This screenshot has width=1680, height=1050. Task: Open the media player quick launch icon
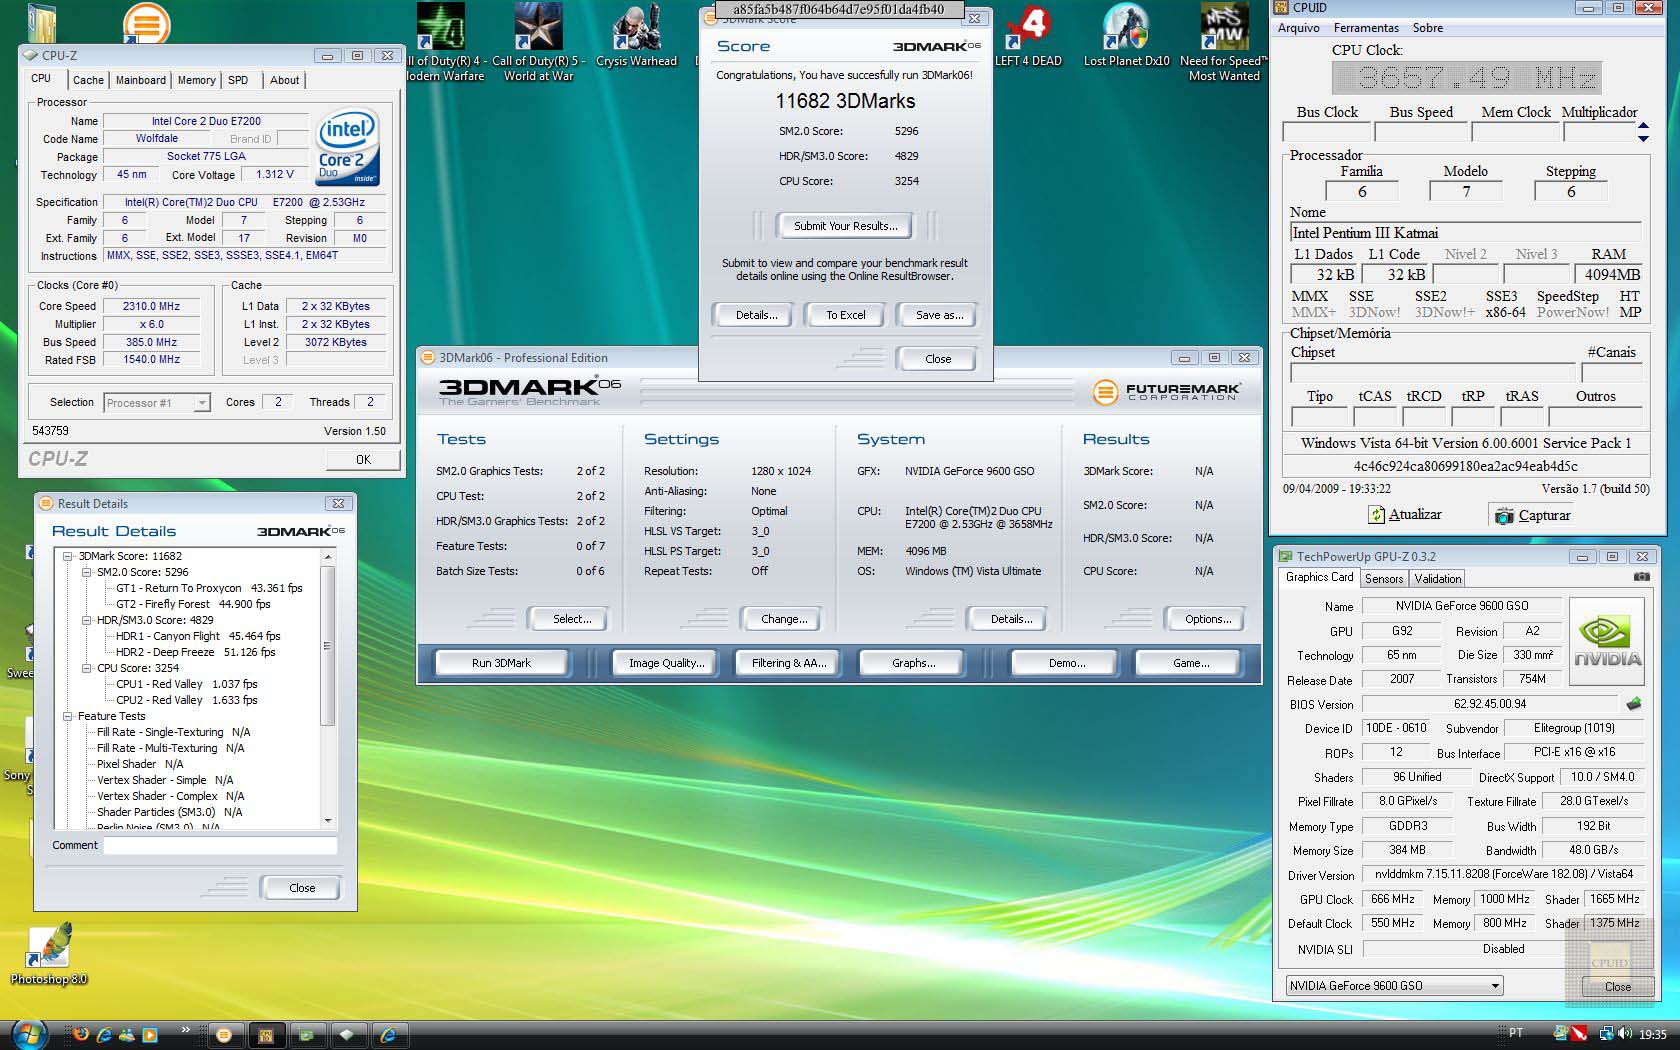(x=150, y=1035)
